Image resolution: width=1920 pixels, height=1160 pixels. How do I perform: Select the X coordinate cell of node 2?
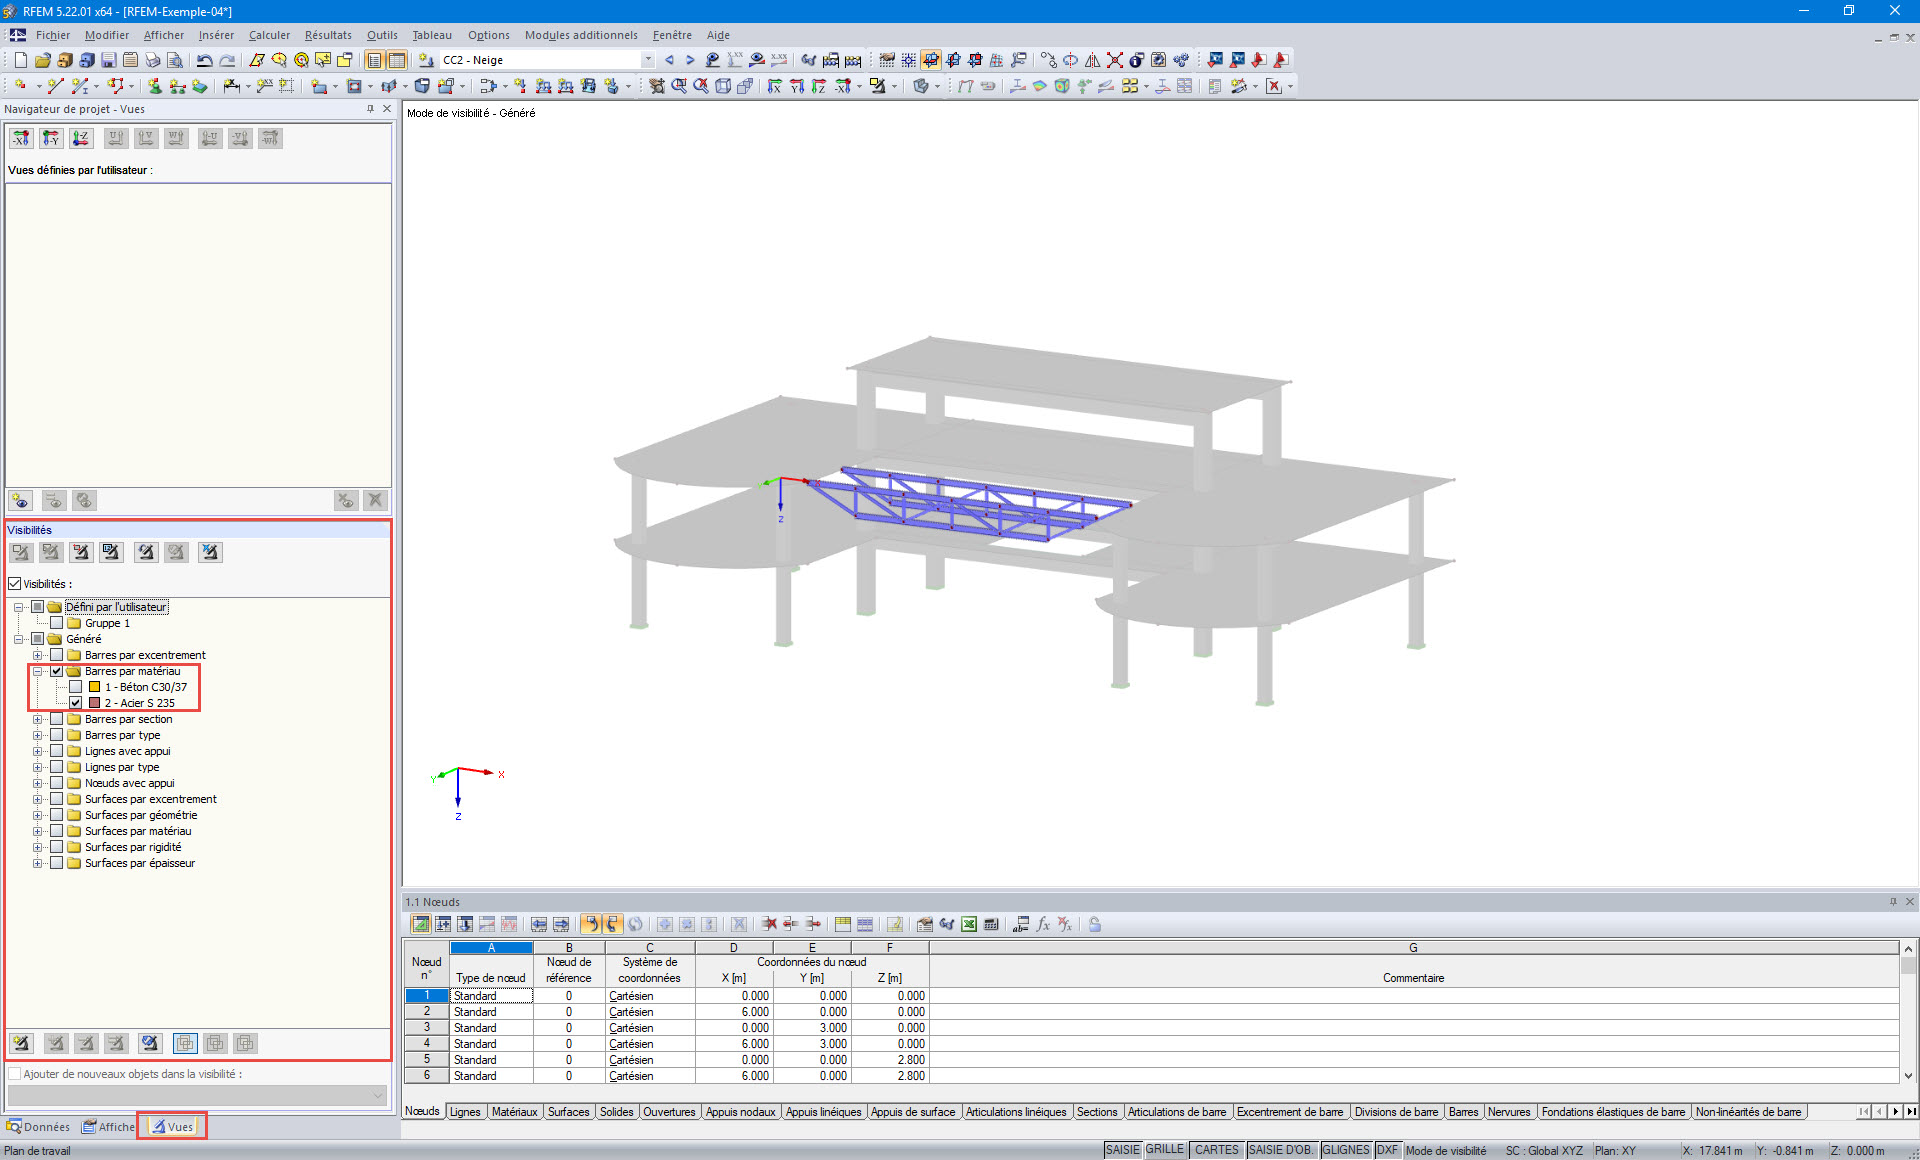(734, 1012)
